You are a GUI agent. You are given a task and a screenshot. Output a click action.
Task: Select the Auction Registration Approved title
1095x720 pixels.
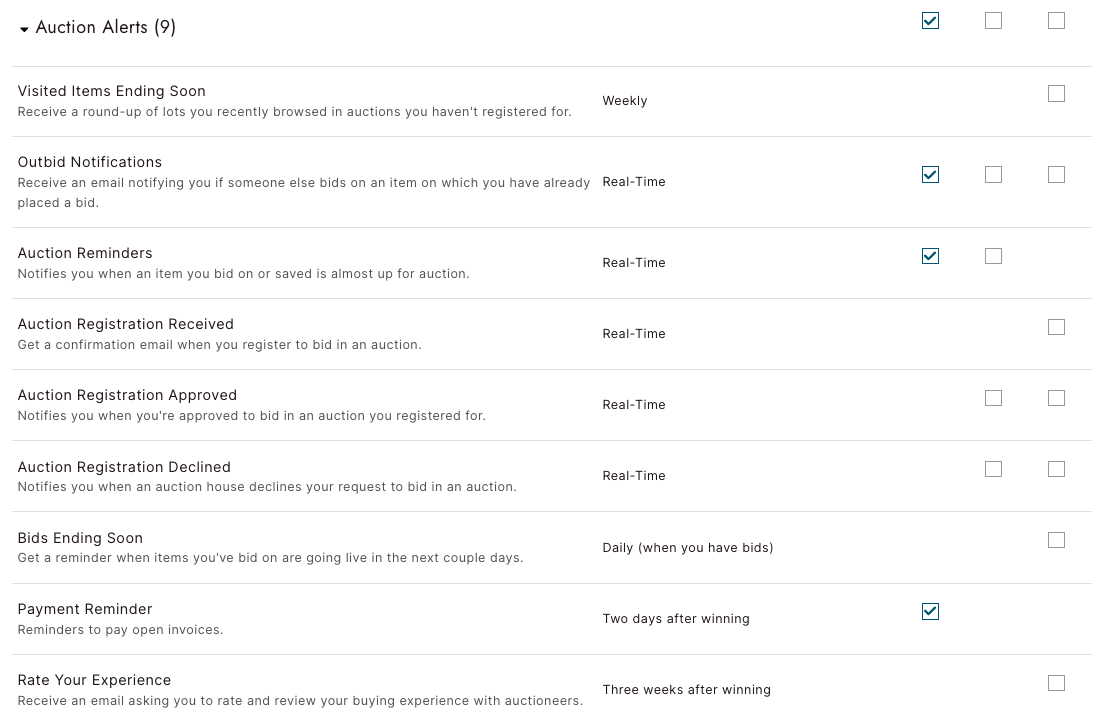127,395
